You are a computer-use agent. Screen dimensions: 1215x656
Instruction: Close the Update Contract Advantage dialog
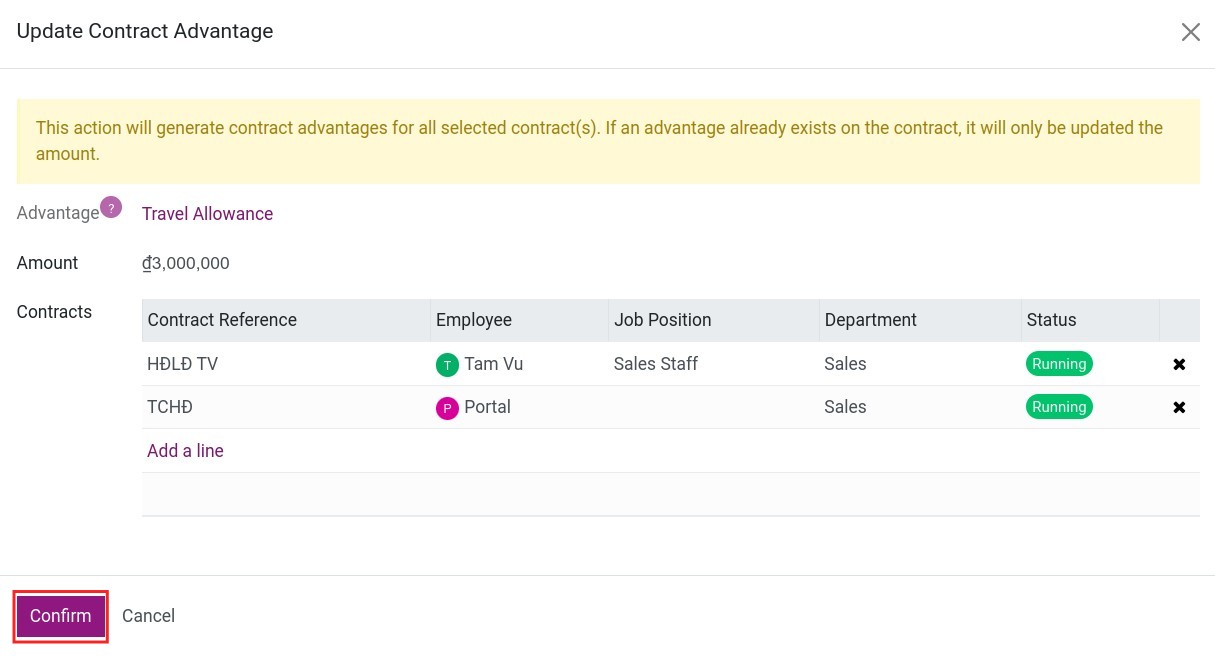pyautogui.click(x=1190, y=31)
